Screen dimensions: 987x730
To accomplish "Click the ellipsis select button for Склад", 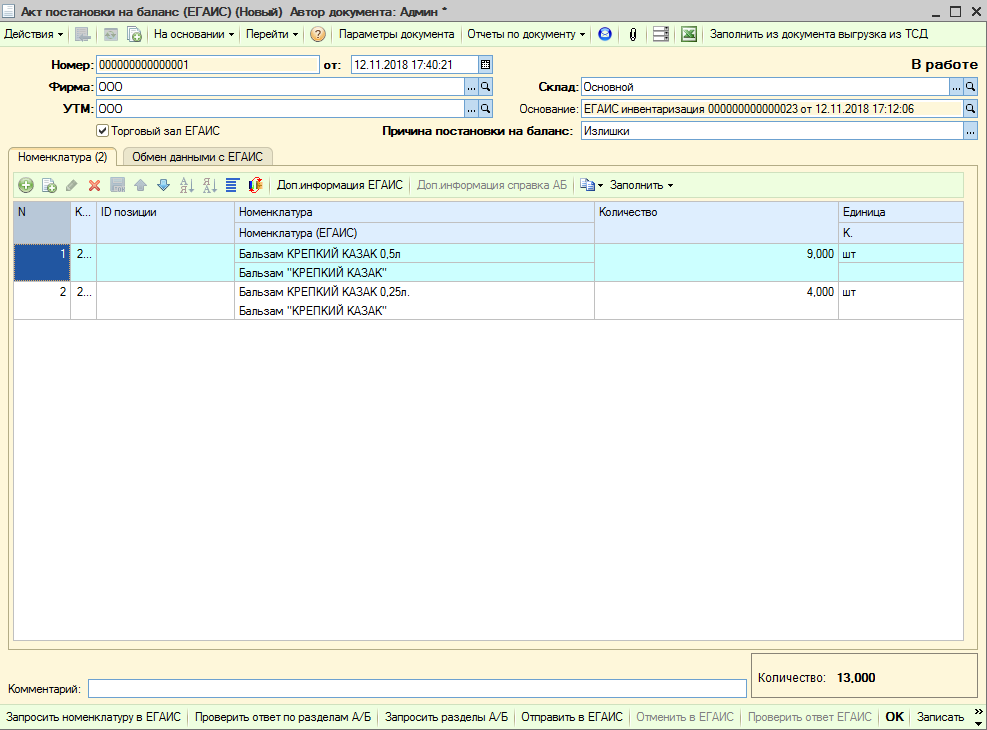I will point(956,87).
